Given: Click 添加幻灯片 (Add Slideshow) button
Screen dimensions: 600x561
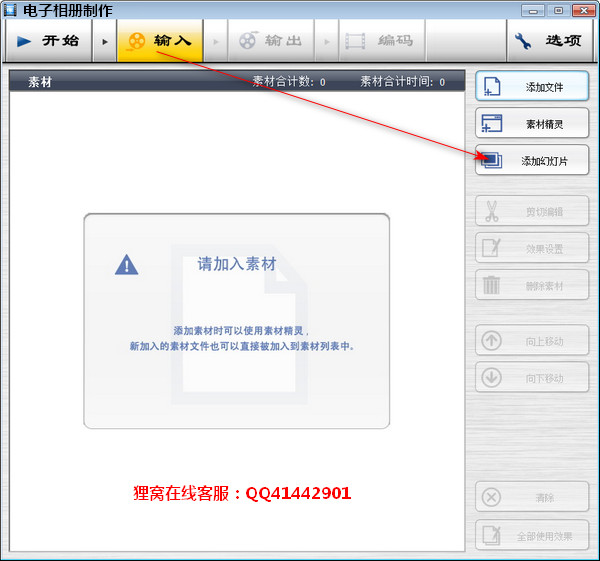Looking at the screenshot, I should pos(532,160).
